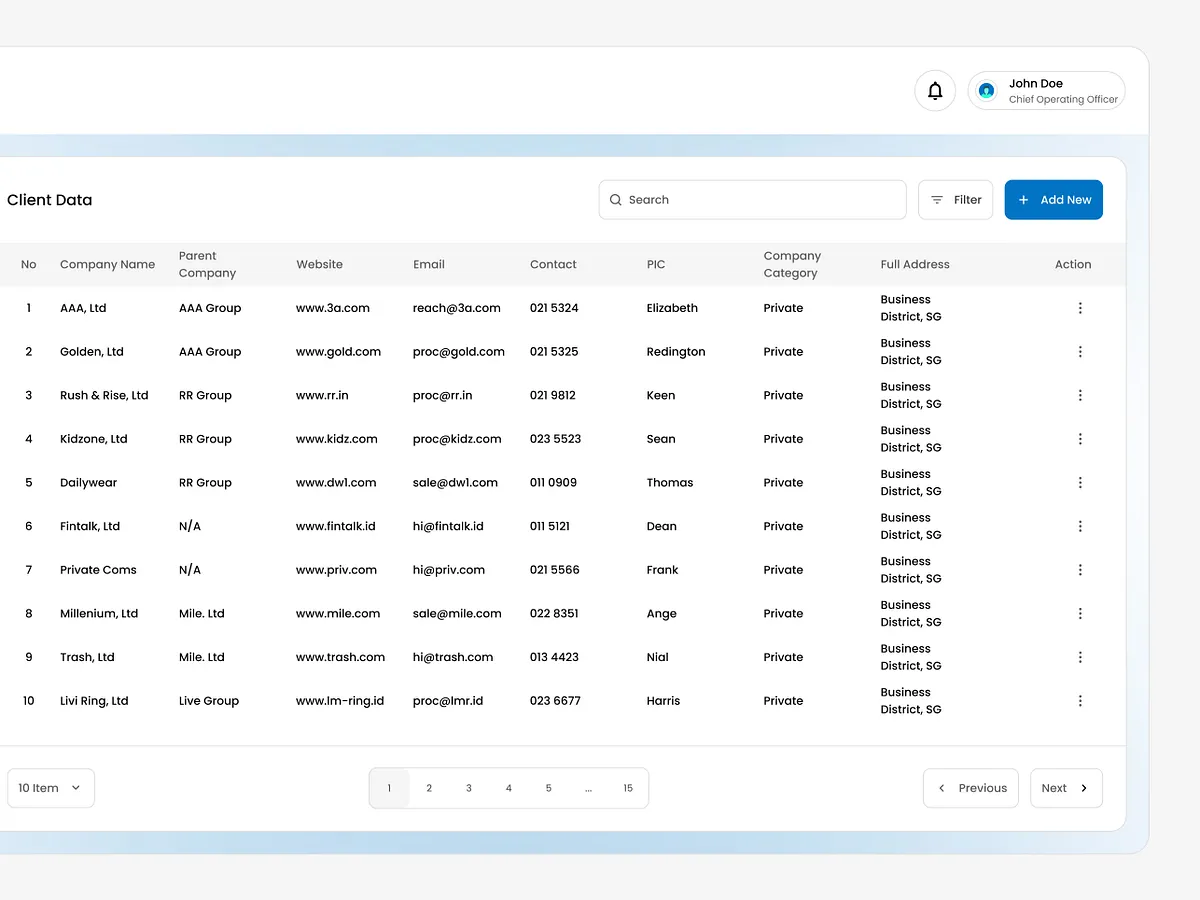The width and height of the screenshot is (1200, 900).
Task: Go to the Previous page
Action: pyautogui.click(x=971, y=788)
